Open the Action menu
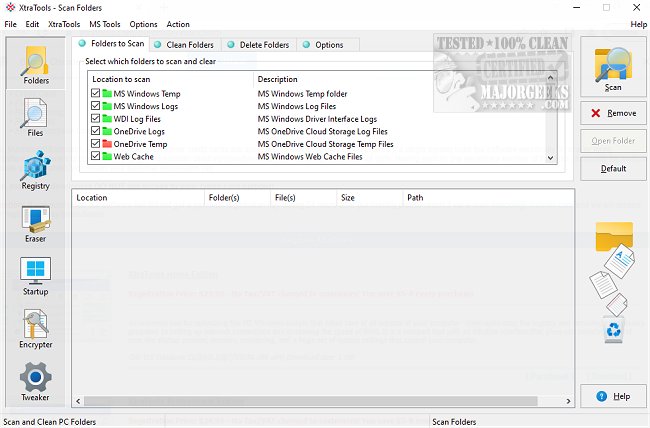 tap(178, 24)
